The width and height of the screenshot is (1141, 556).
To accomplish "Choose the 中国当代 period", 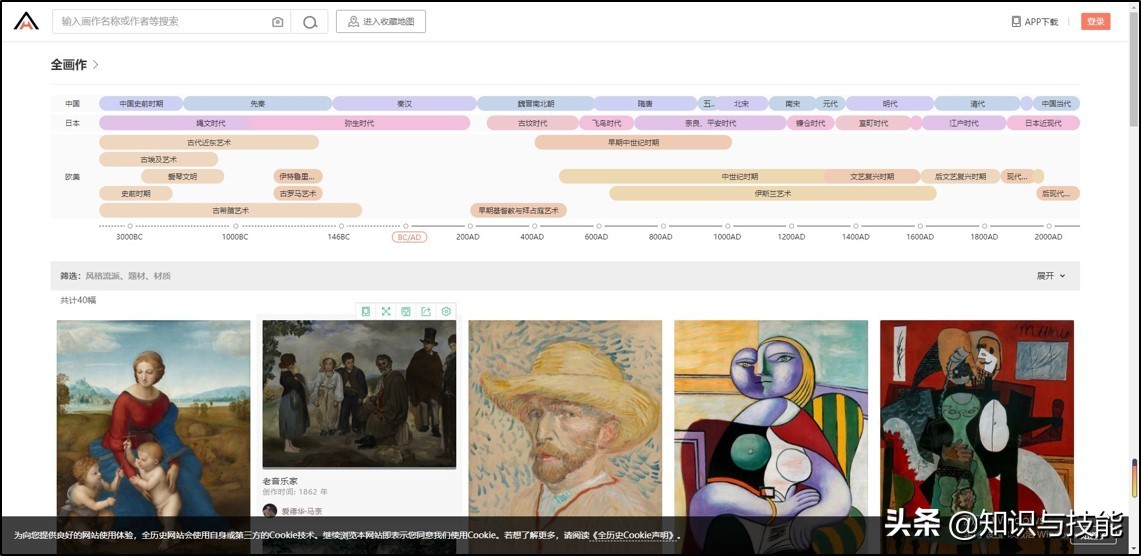I will pos(1056,104).
